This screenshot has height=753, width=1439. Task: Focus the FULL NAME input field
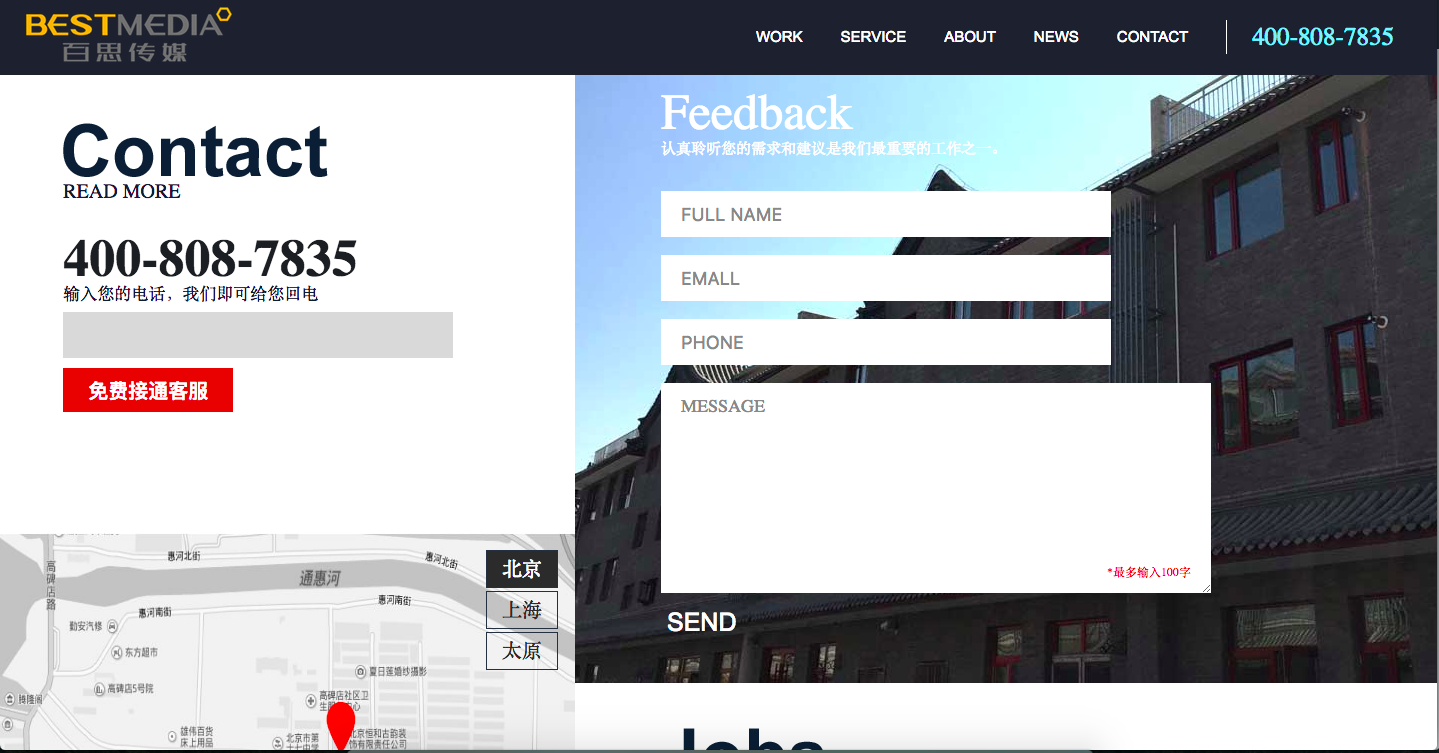pyautogui.click(x=885, y=214)
